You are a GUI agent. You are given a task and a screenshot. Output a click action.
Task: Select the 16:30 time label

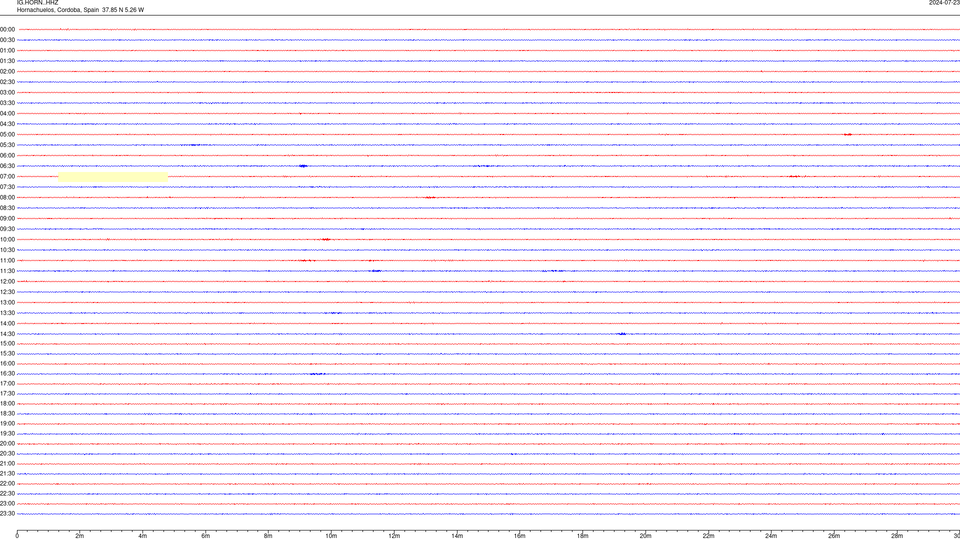[7, 373]
